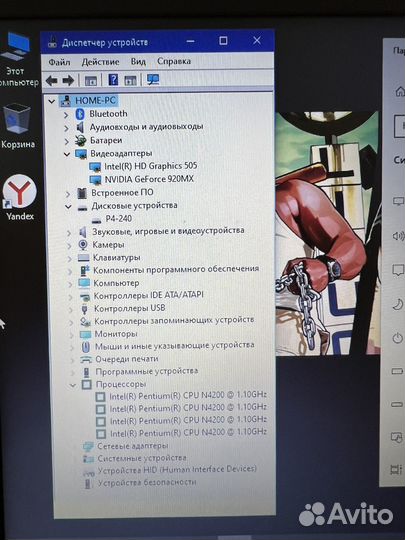Open the Действие menu
The width and height of the screenshot is (405, 540).
pyautogui.click(x=101, y=62)
